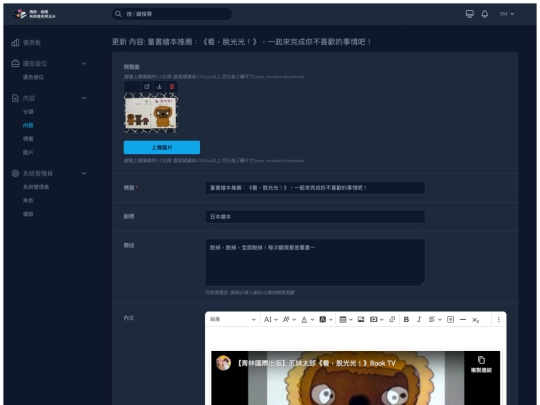Click the book cover preview thumbnail

pyautogui.click(x=151, y=113)
